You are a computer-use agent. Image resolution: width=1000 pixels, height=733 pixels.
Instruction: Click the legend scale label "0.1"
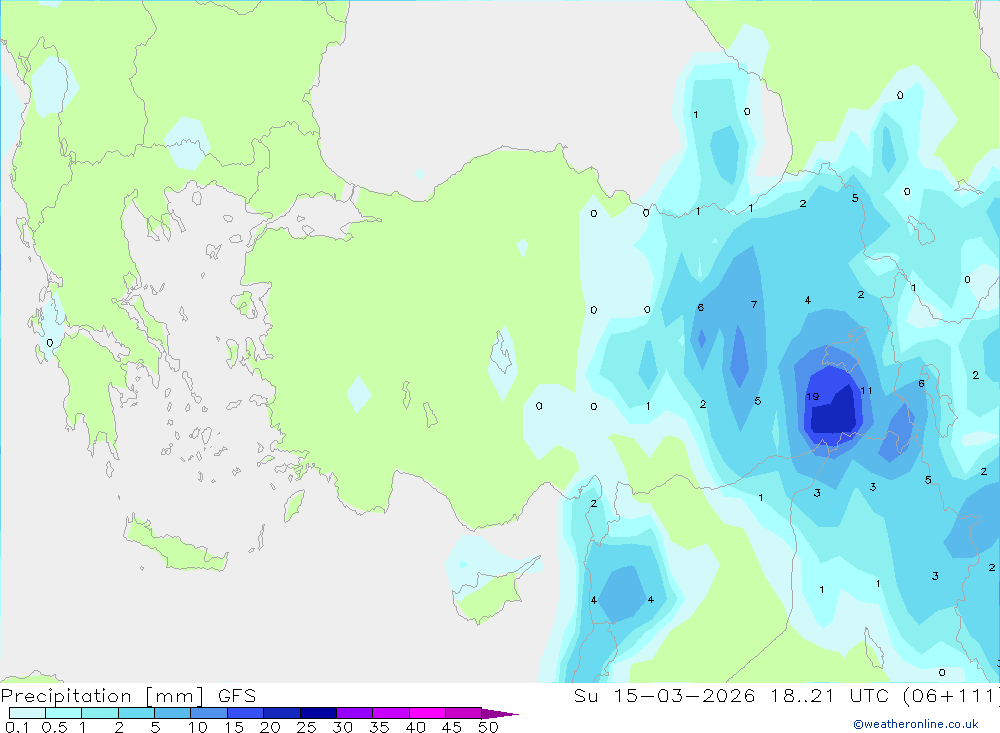tap(17, 727)
